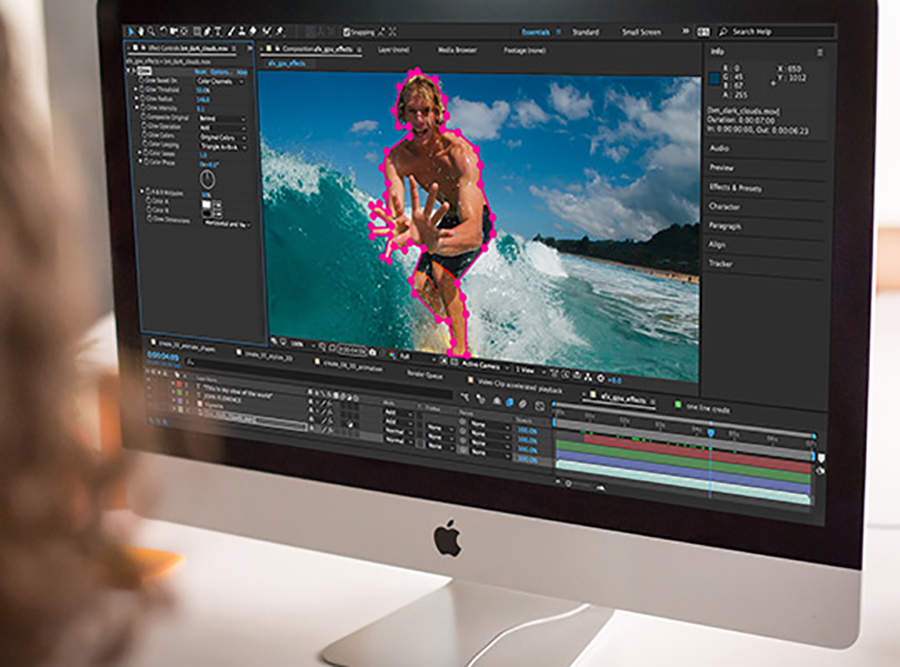Switch to Standard workspace

[x=585, y=32]
